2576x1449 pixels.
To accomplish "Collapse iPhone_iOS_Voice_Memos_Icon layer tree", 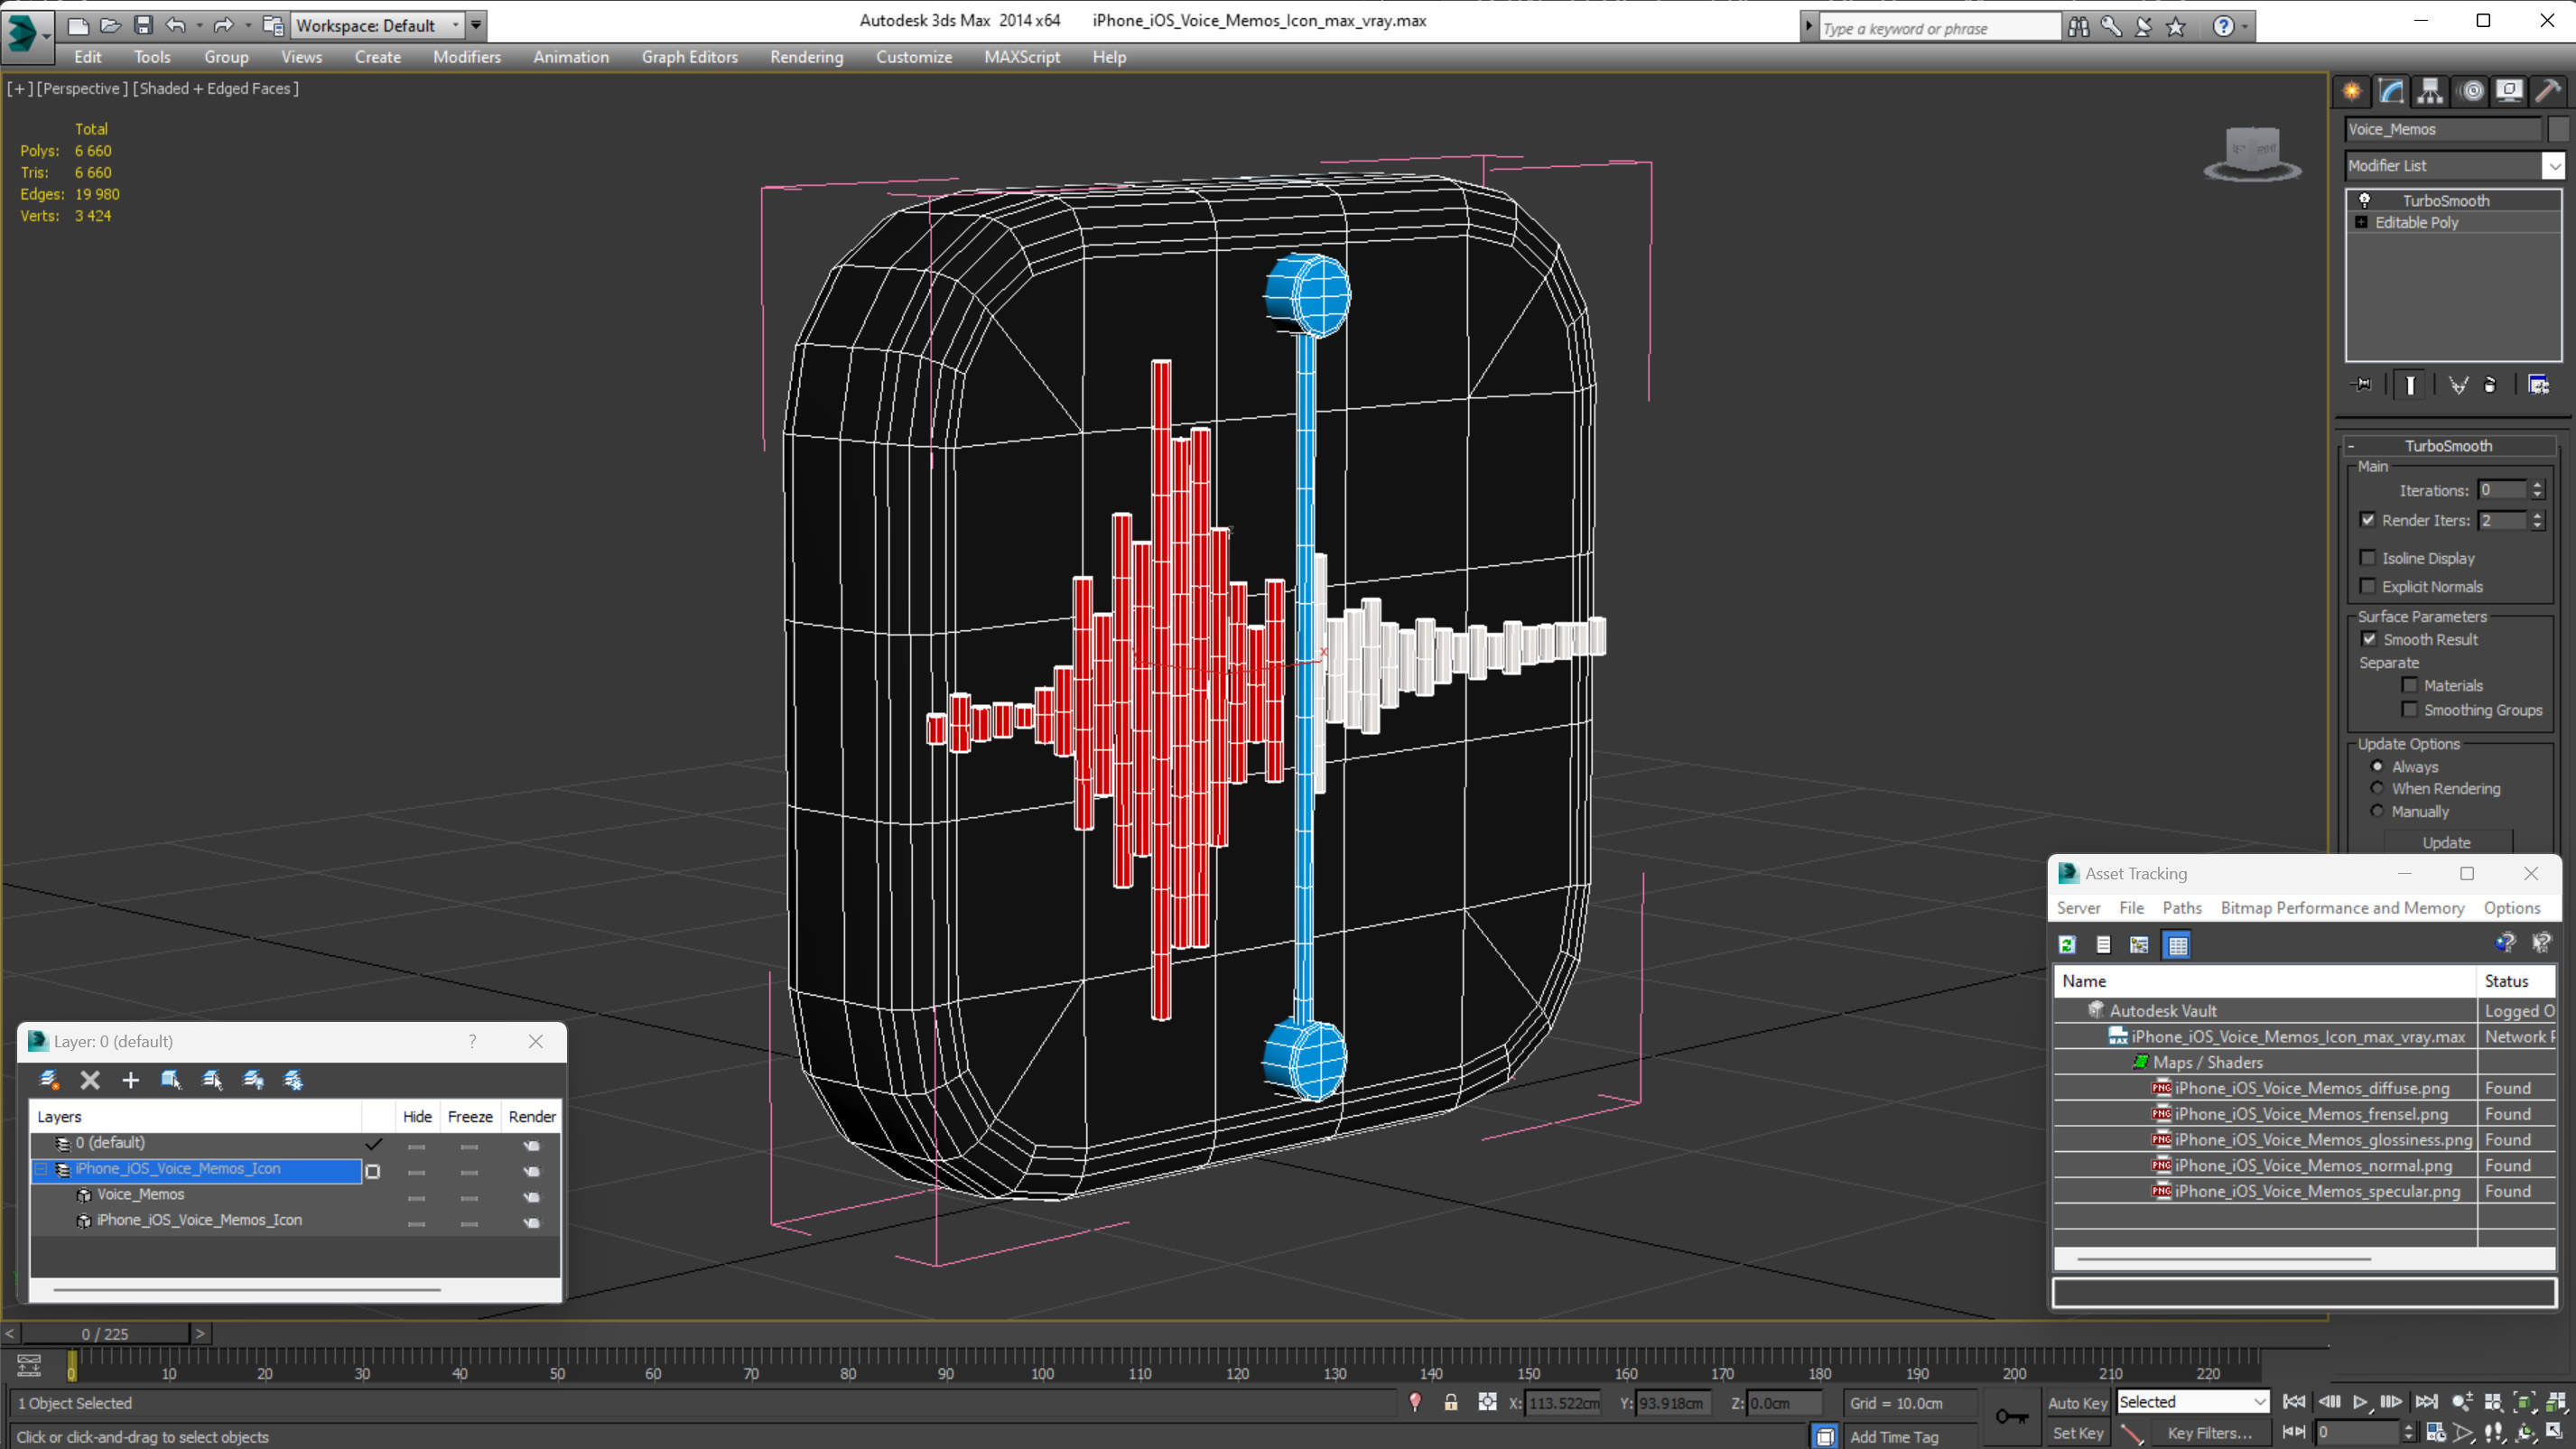I will 42,1168.
